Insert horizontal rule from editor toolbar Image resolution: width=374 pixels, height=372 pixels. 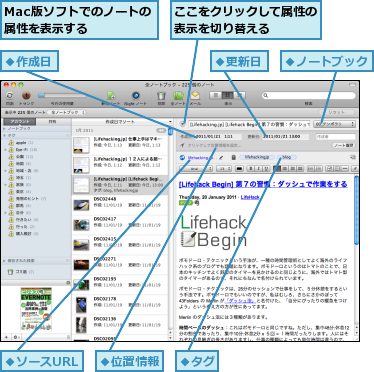345,169
